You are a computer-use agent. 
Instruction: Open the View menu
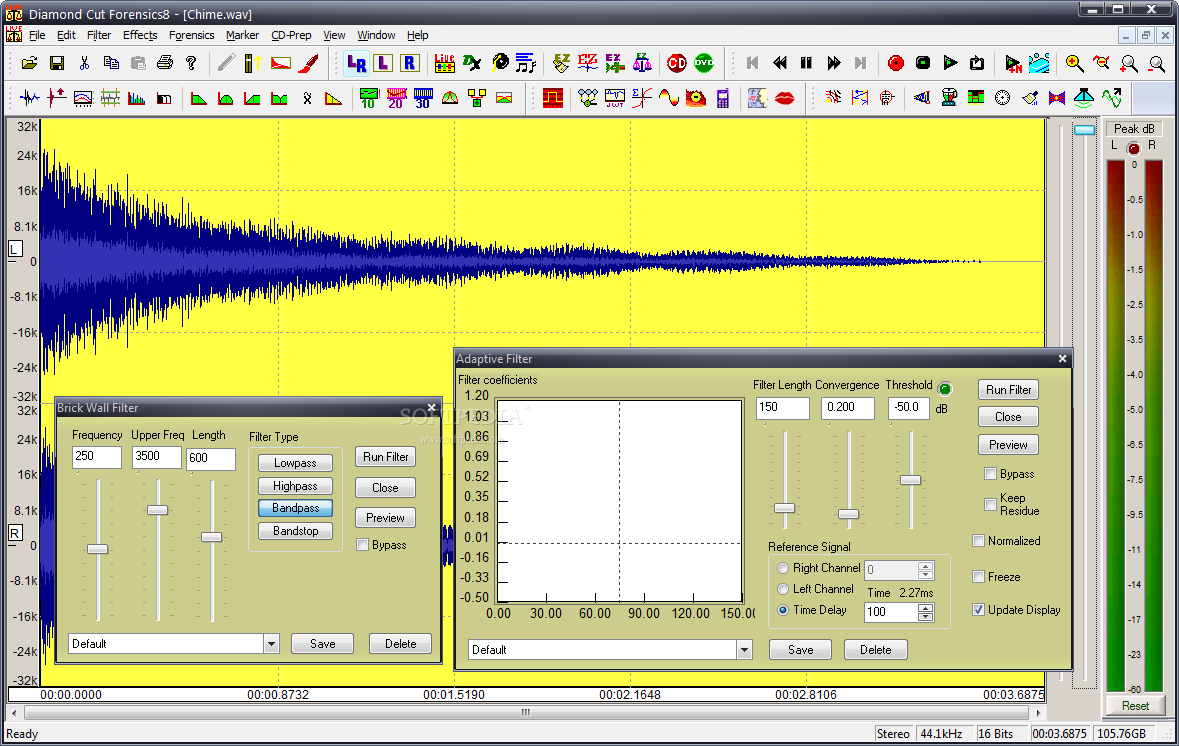(334, 35)
